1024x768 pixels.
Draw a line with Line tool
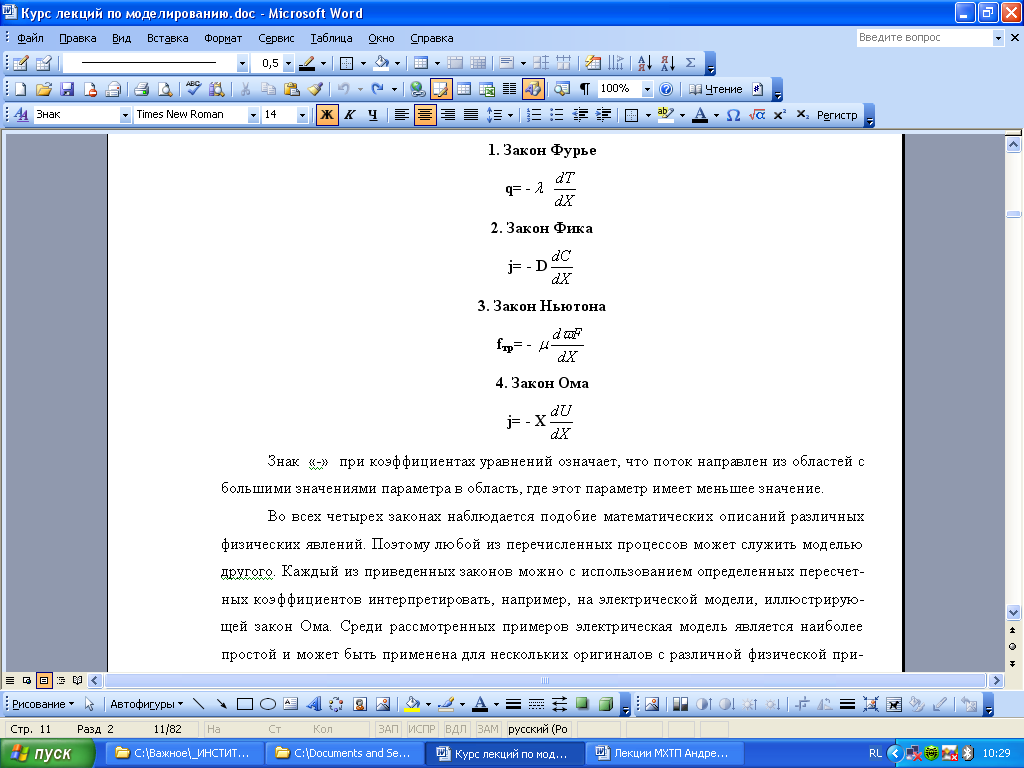point(199,704)
